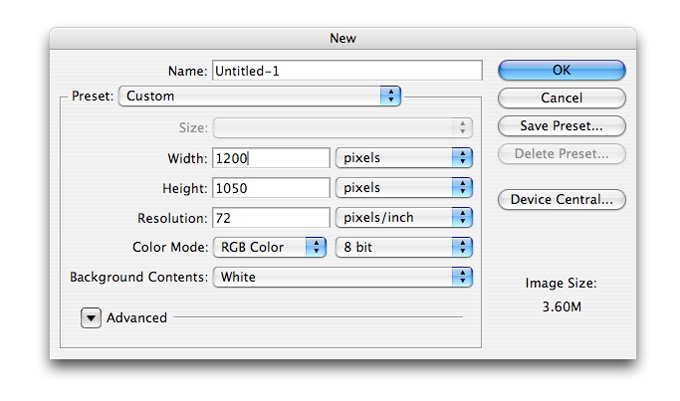
Task: Click the Save Preset... button
Action: point(561,126)
